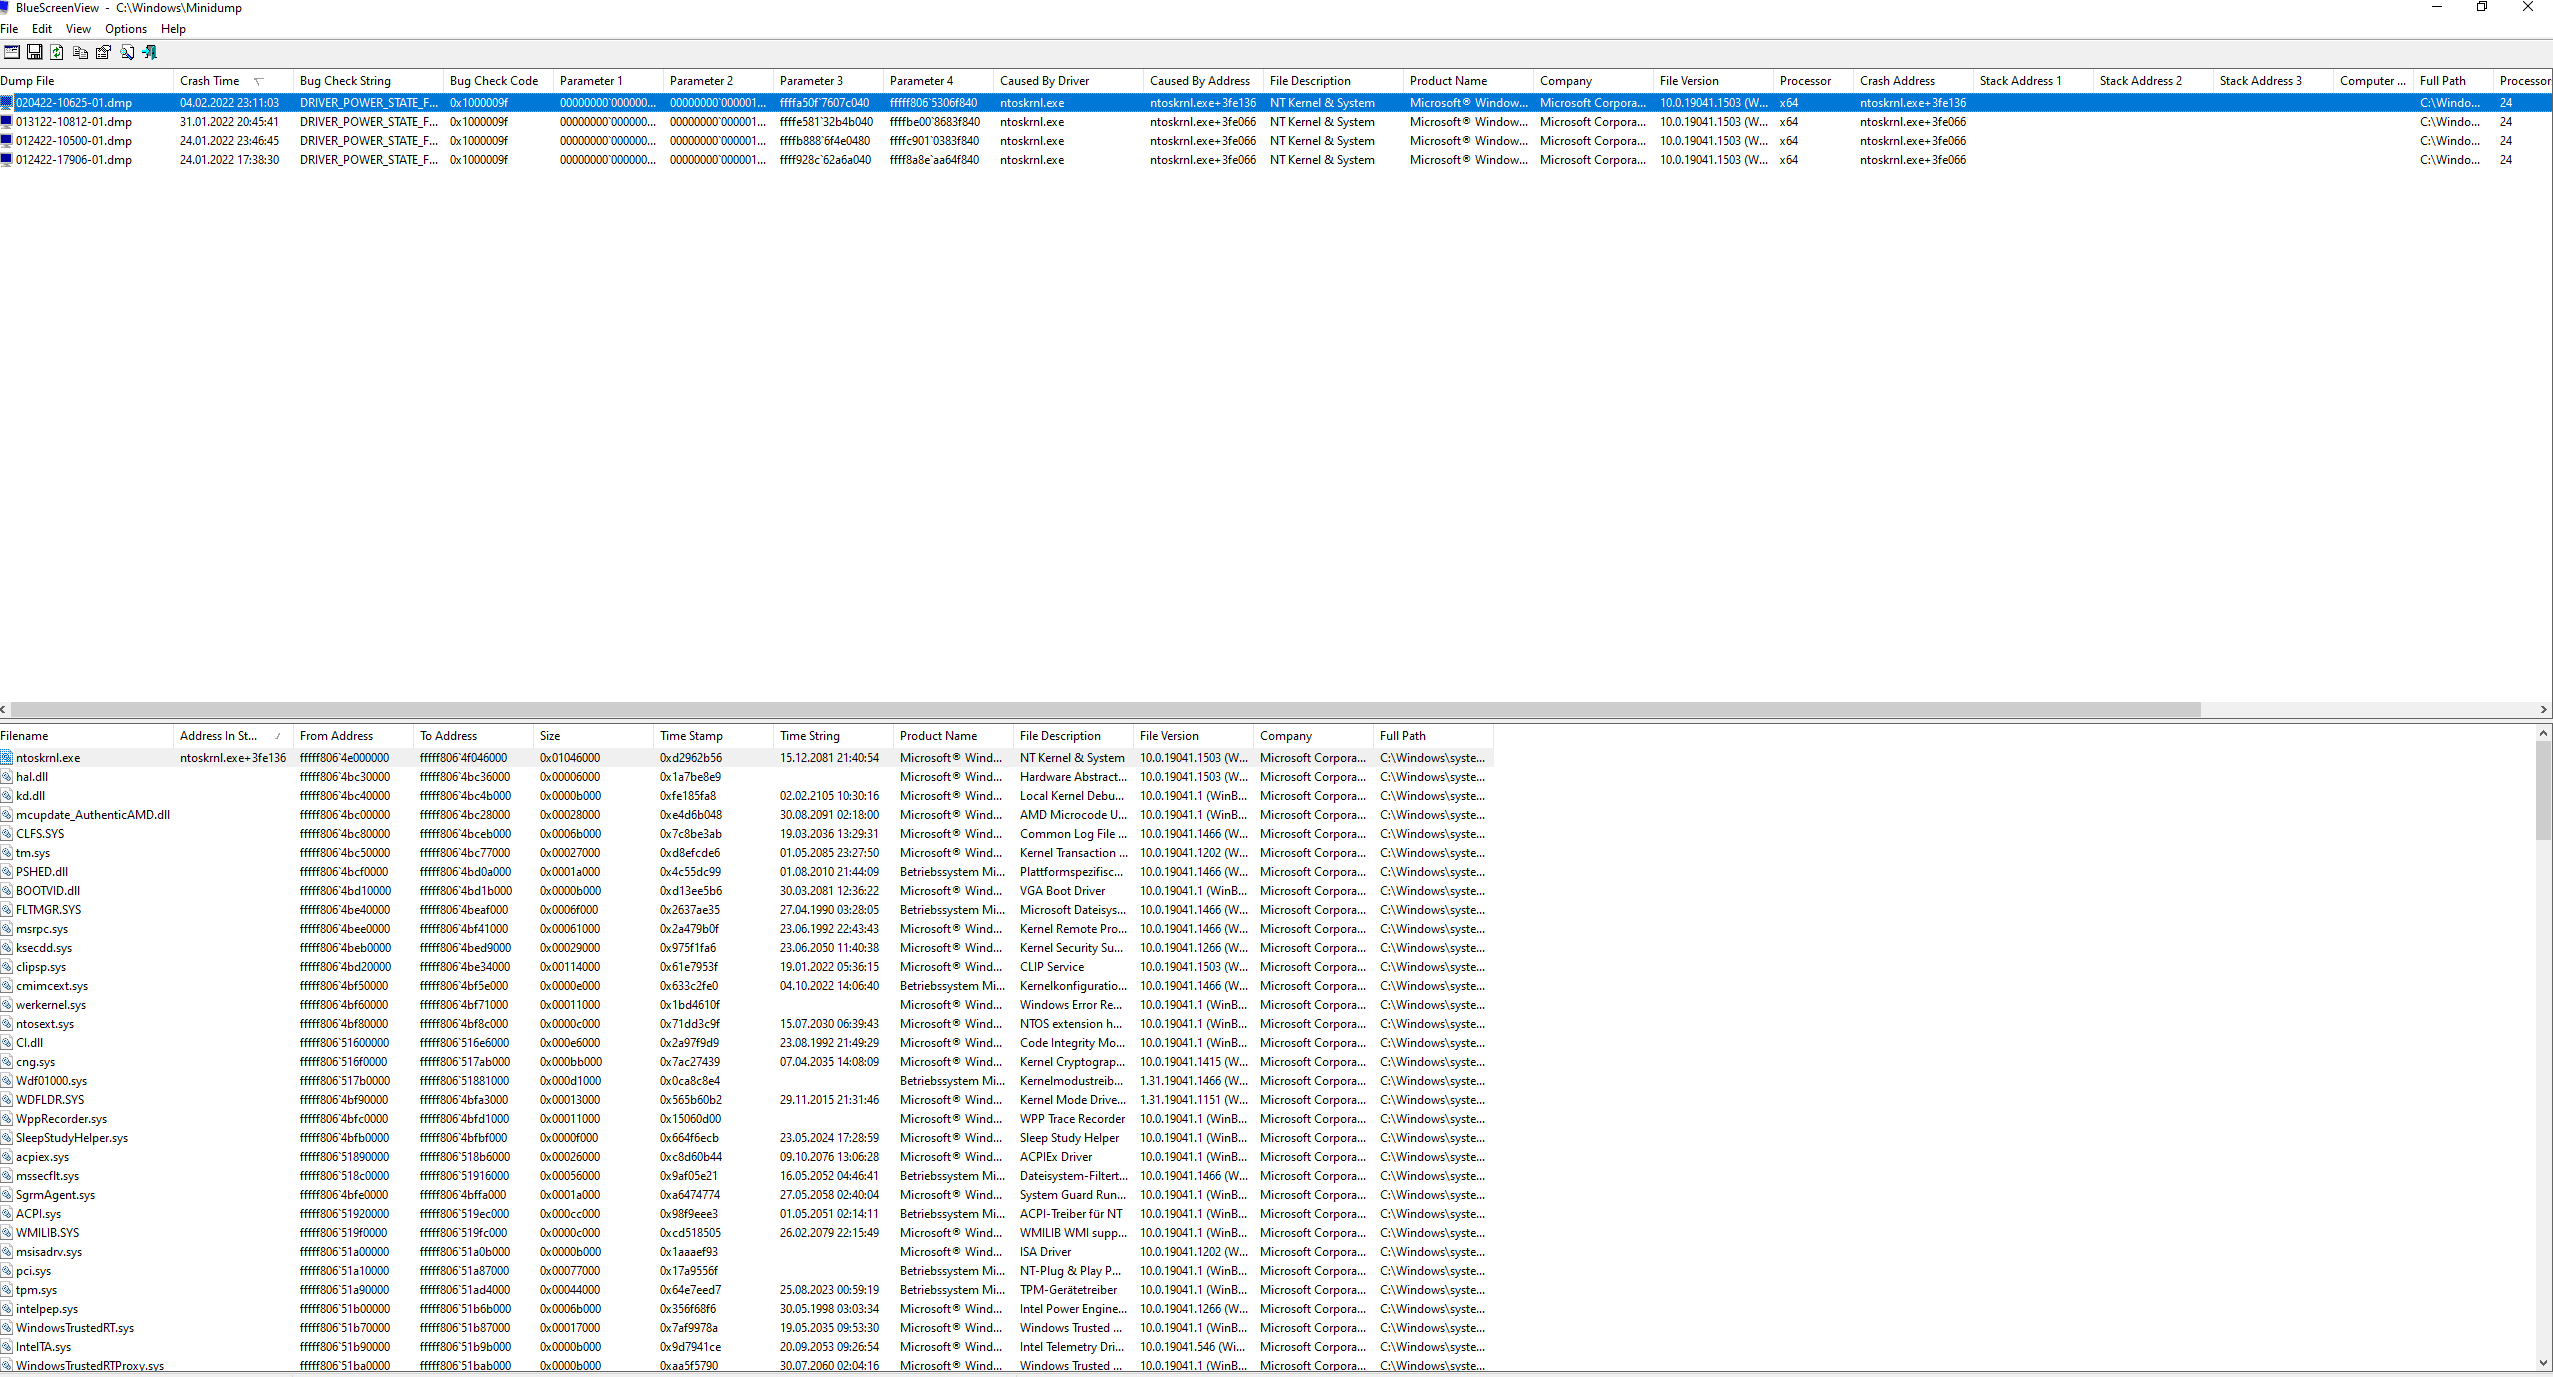Open Advanced Options toolbar icon
The image size is (2553, 1377).
coord(11,52)
